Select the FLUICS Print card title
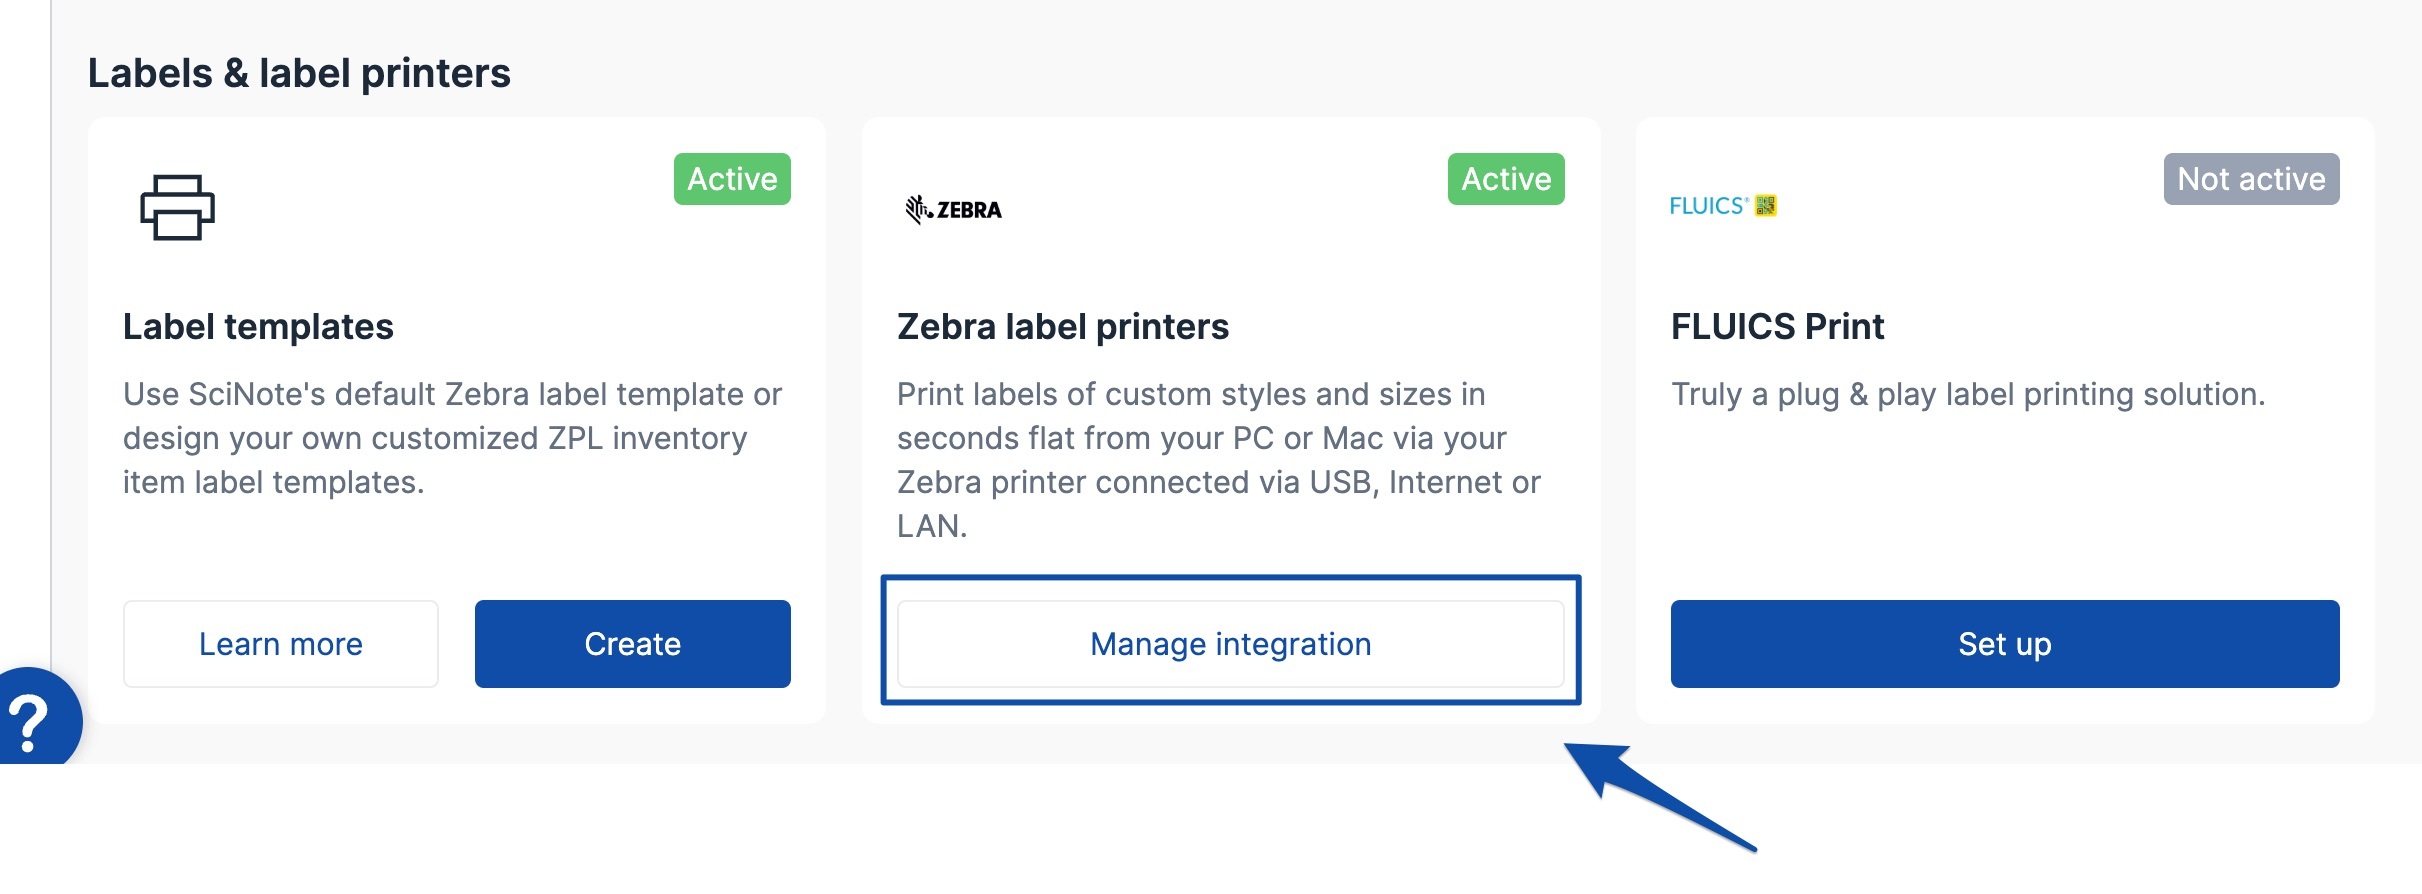This screenshot has width=2422, height=894. click(1777, 326)
